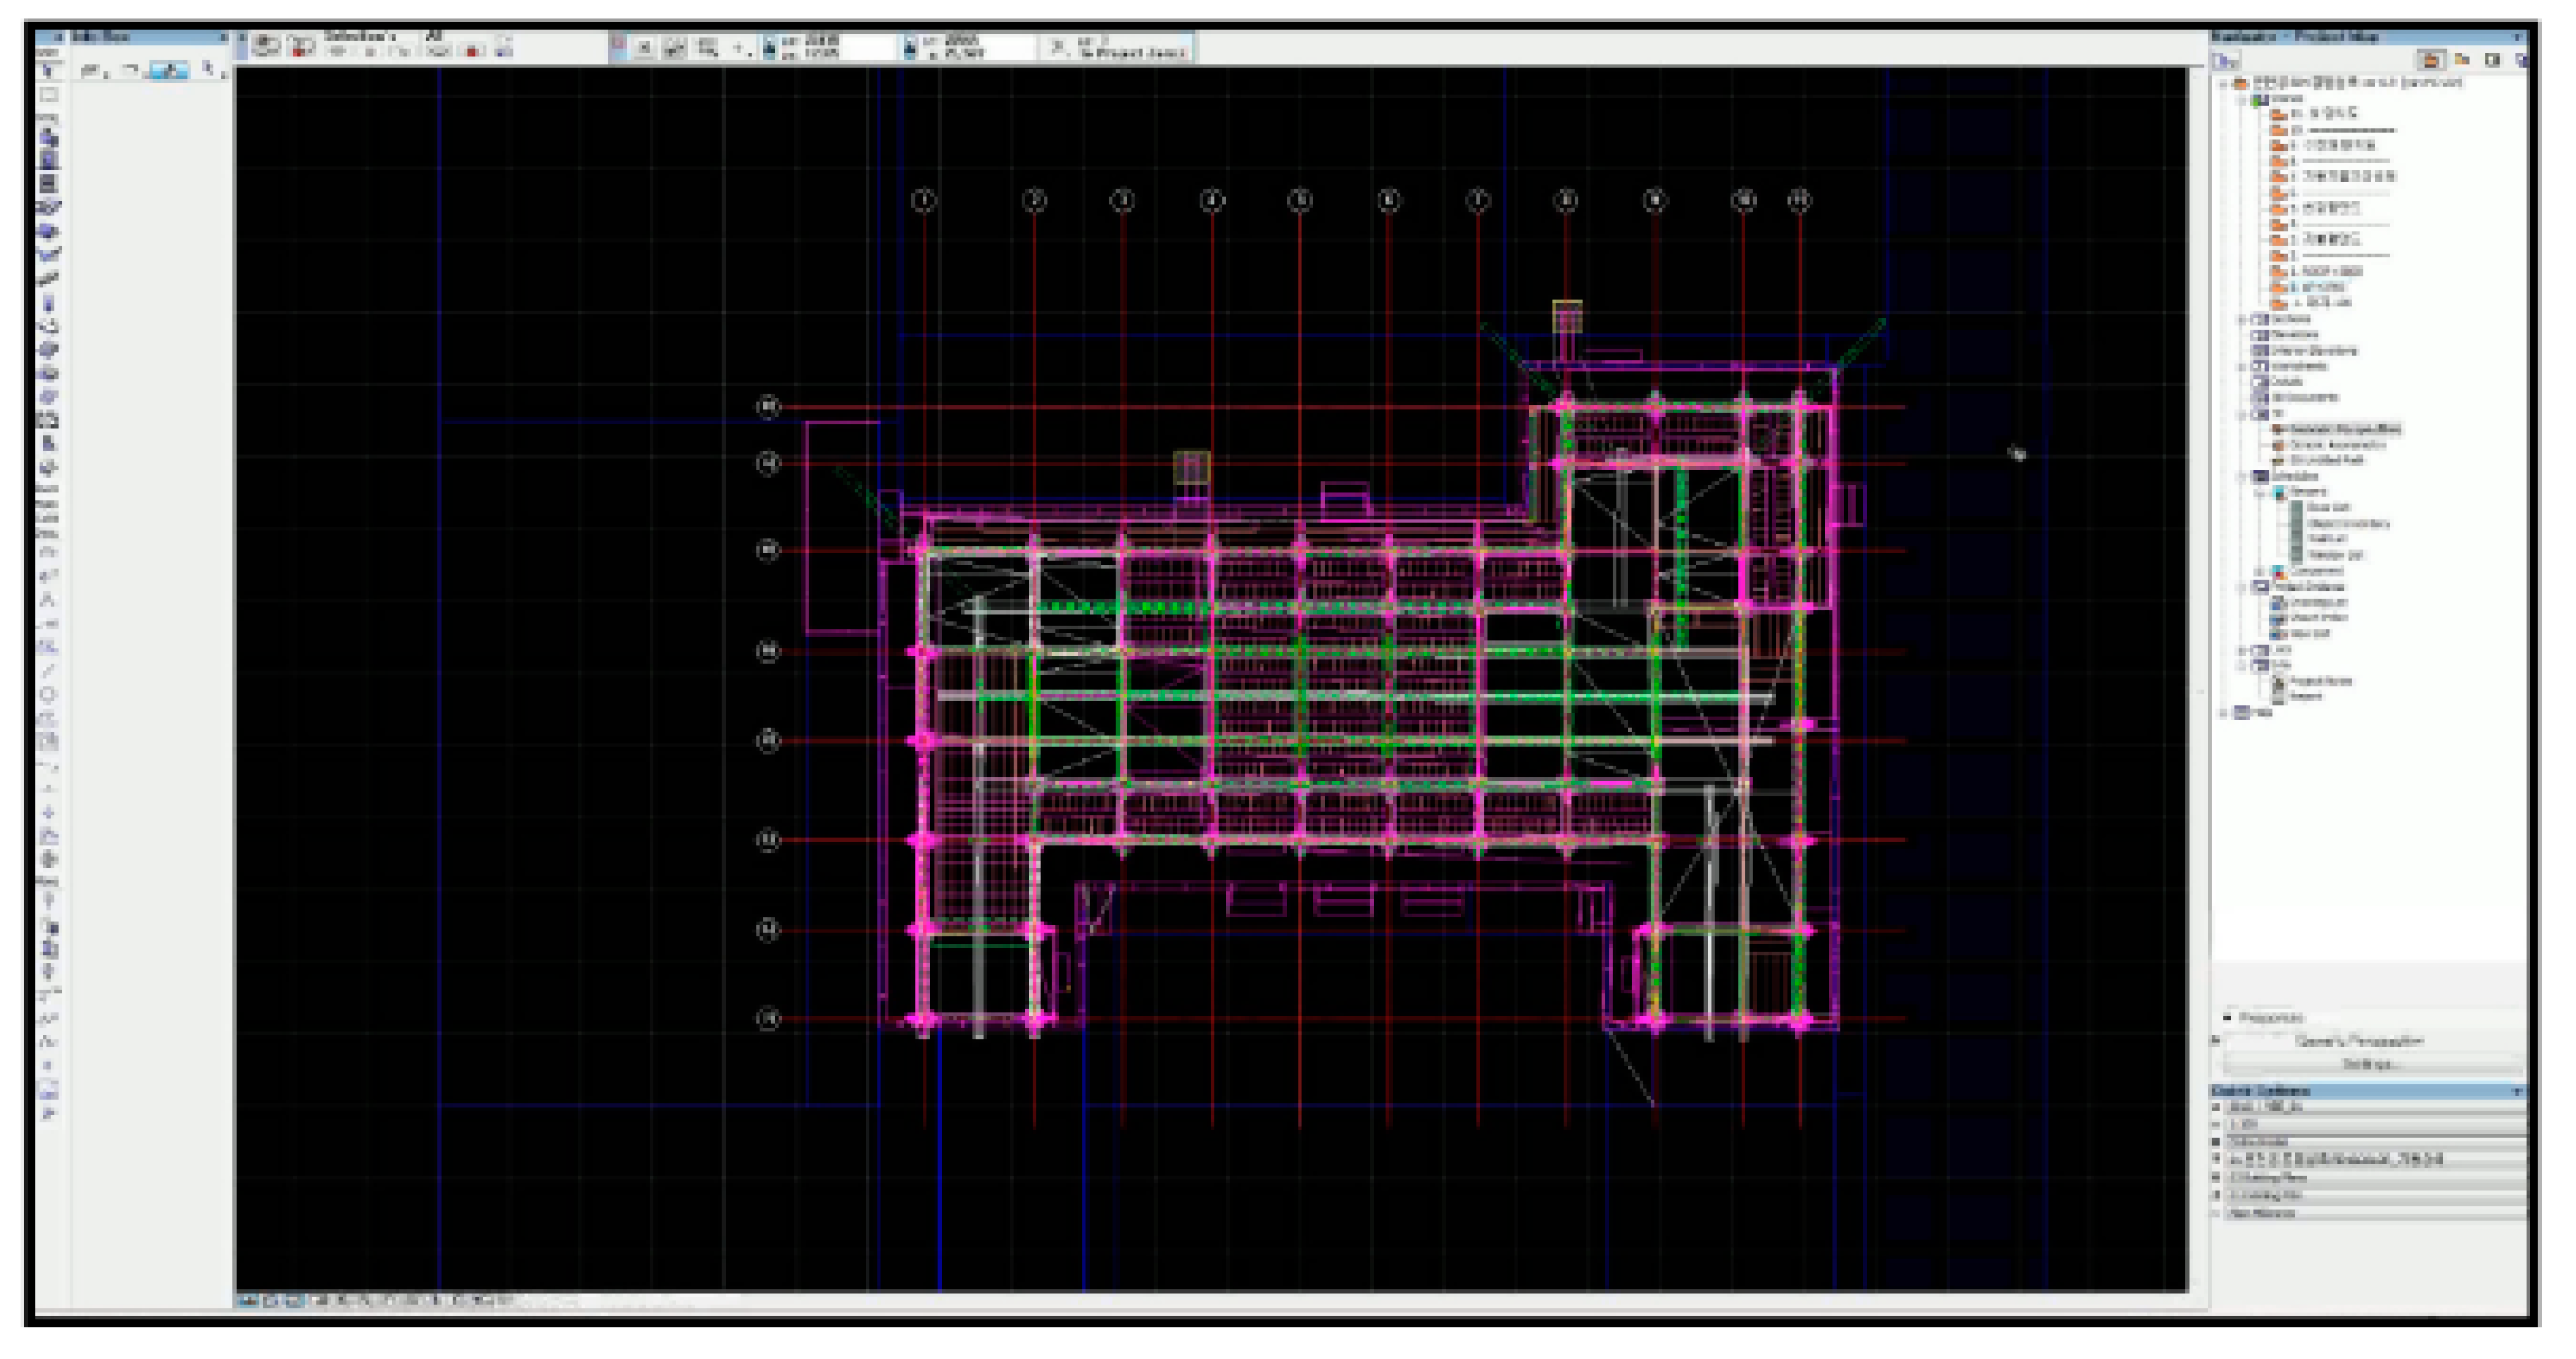Collapse the Properties section in Navigator
The width and height of the screenshot is (2576, 1359).
pyautogui.click(x=2228, y=1017)
